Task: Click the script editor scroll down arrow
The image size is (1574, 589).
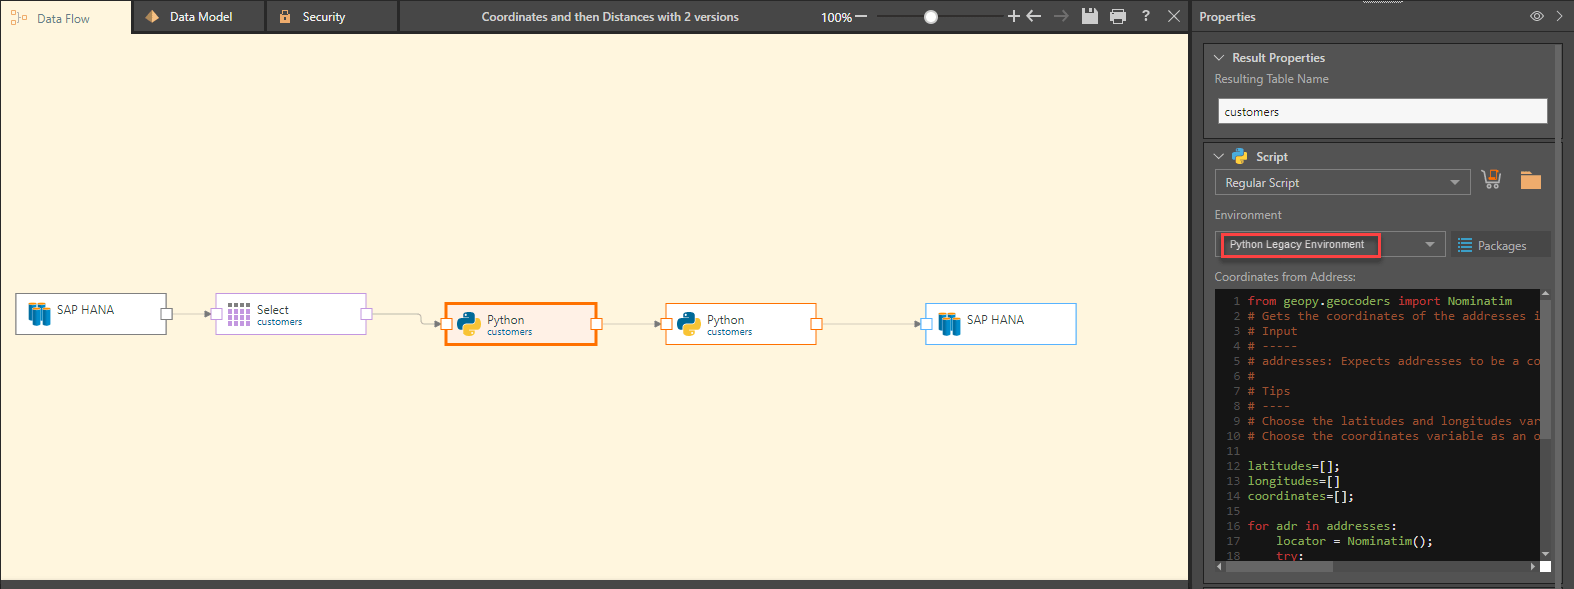Action: [x=1545, y=553]
